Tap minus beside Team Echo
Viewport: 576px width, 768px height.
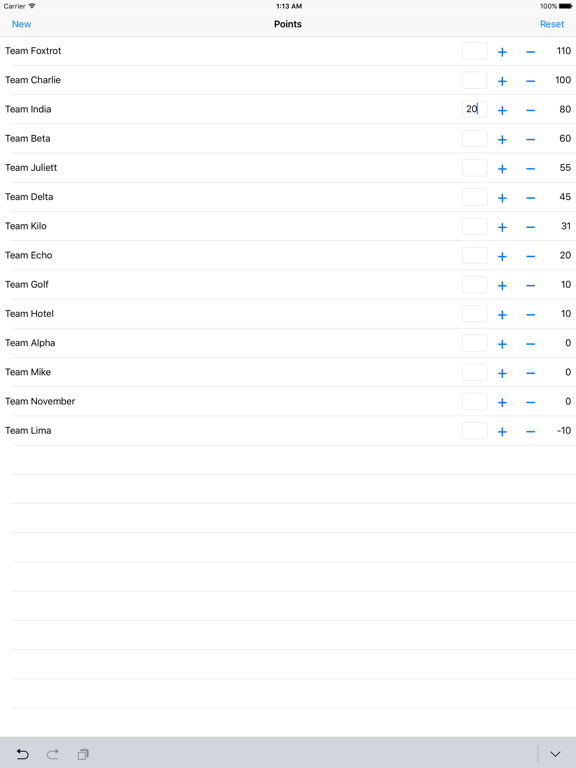point(530,257)
